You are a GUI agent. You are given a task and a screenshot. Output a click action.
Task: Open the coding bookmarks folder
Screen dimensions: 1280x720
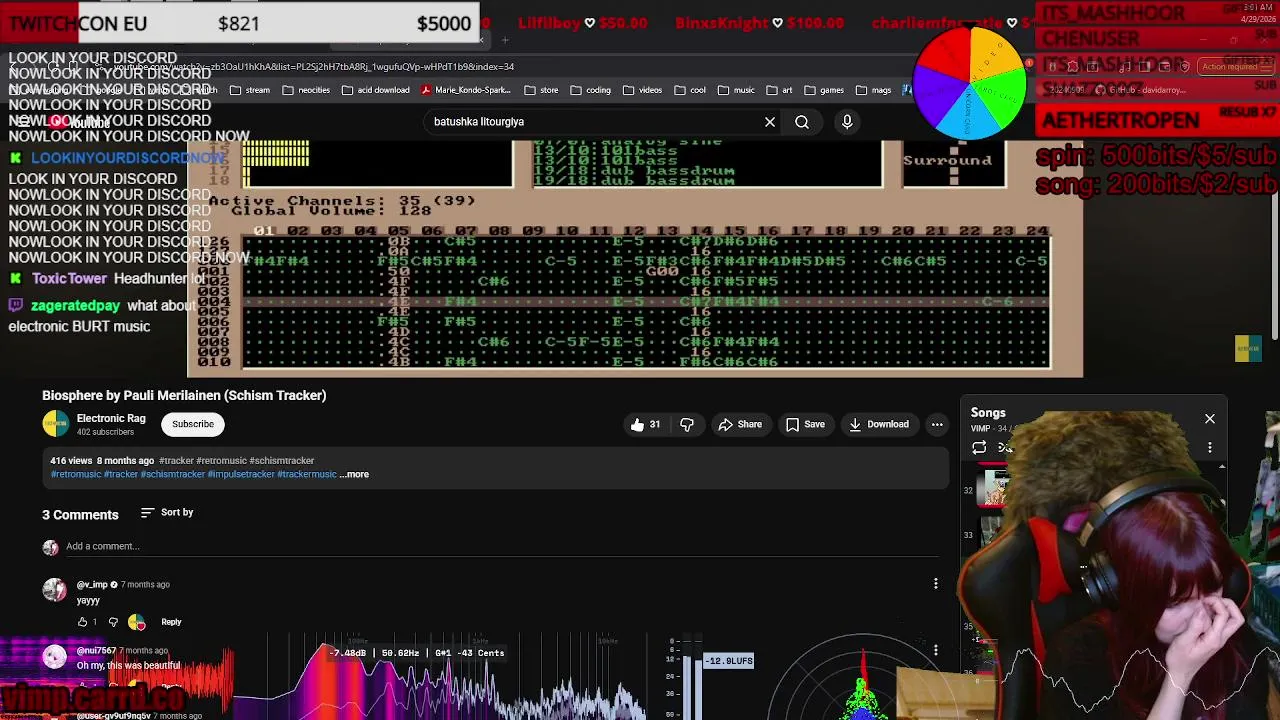pos(591,90)
